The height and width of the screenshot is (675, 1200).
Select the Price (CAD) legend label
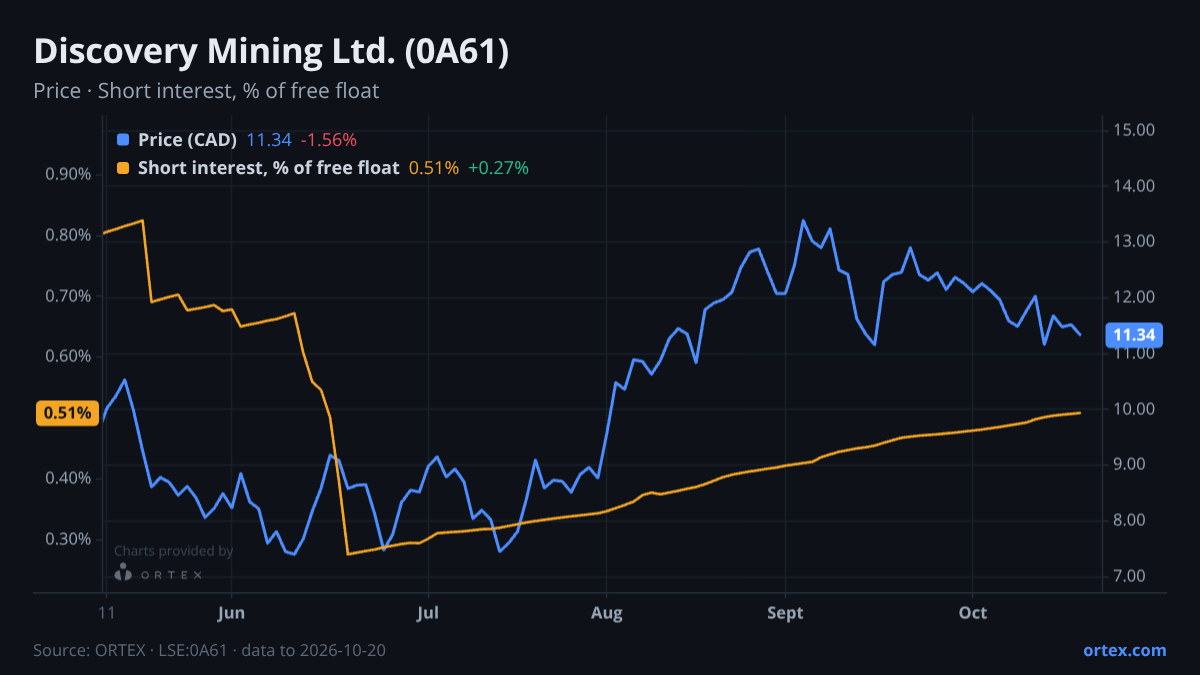(187, 140)
